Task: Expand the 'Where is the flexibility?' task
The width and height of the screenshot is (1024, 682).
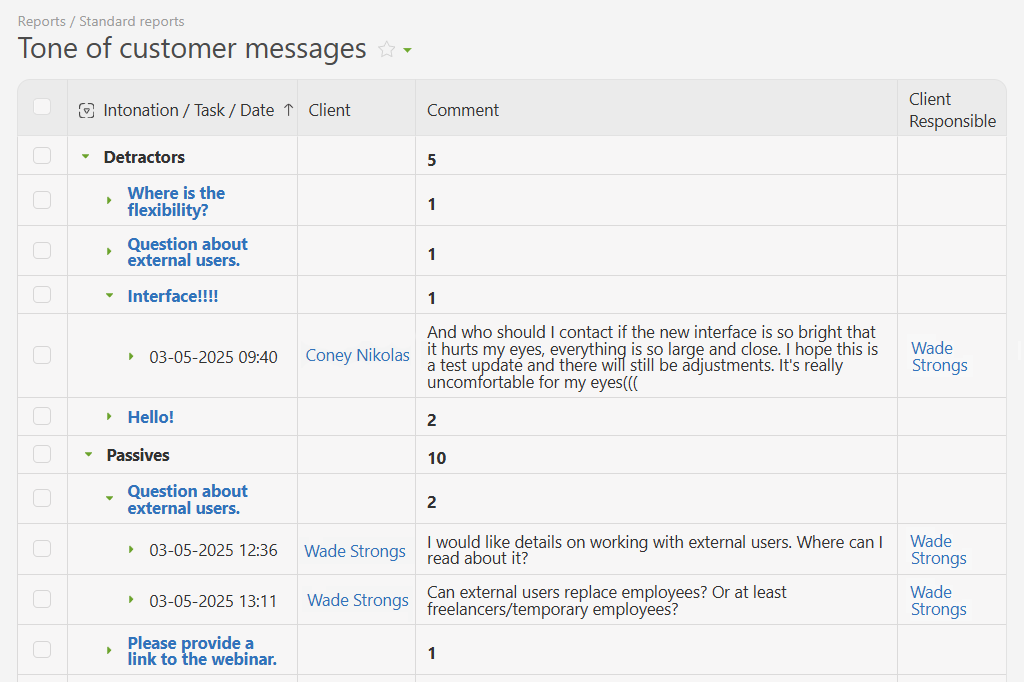Action: pos(109,201)
